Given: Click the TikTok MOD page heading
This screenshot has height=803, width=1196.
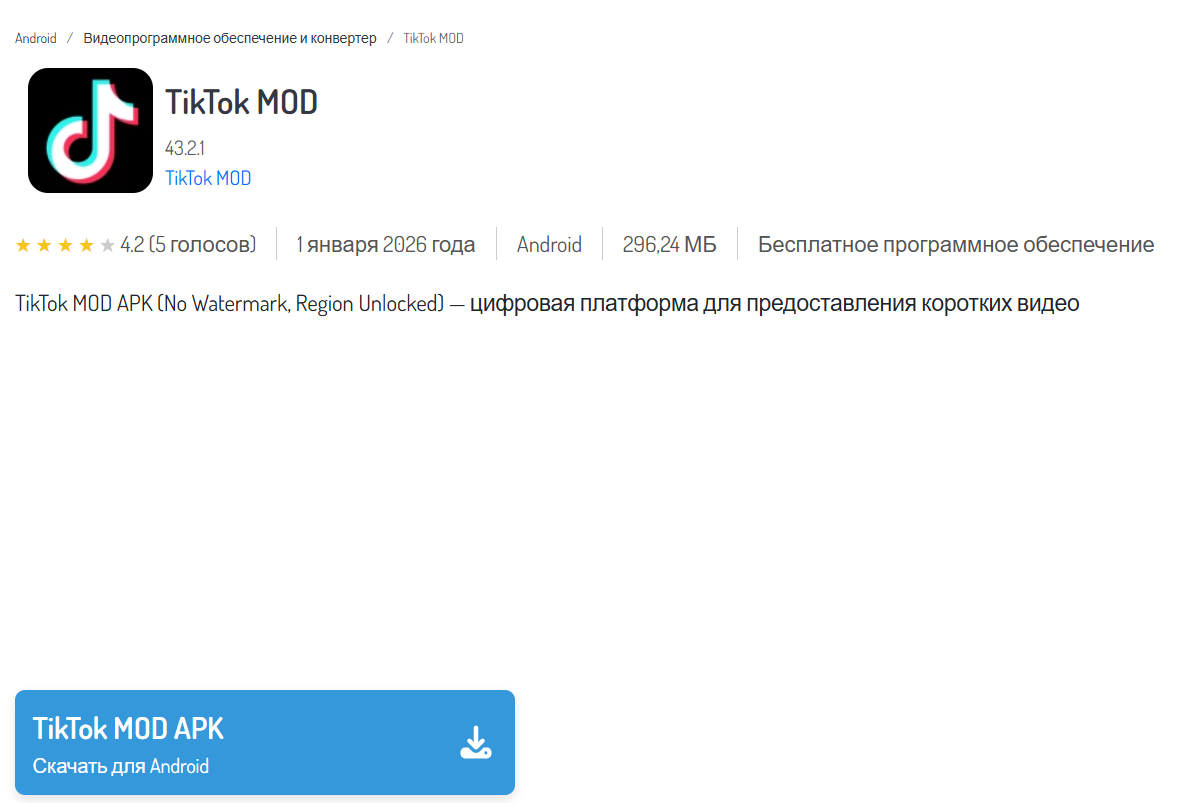Looking at the screenshot, I should click(241, 102).
